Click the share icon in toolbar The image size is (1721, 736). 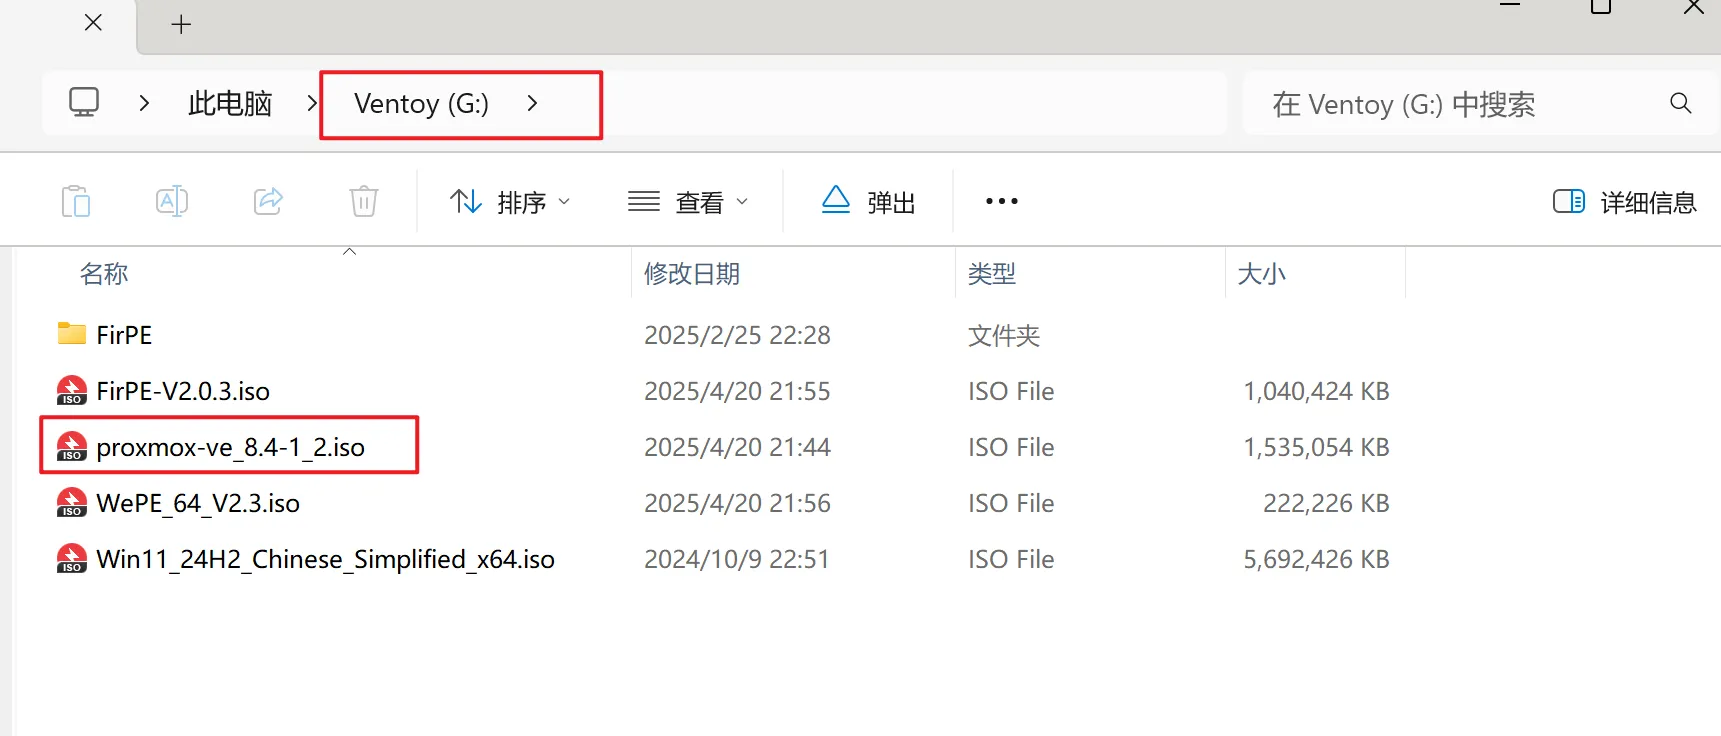pos(268,201)
